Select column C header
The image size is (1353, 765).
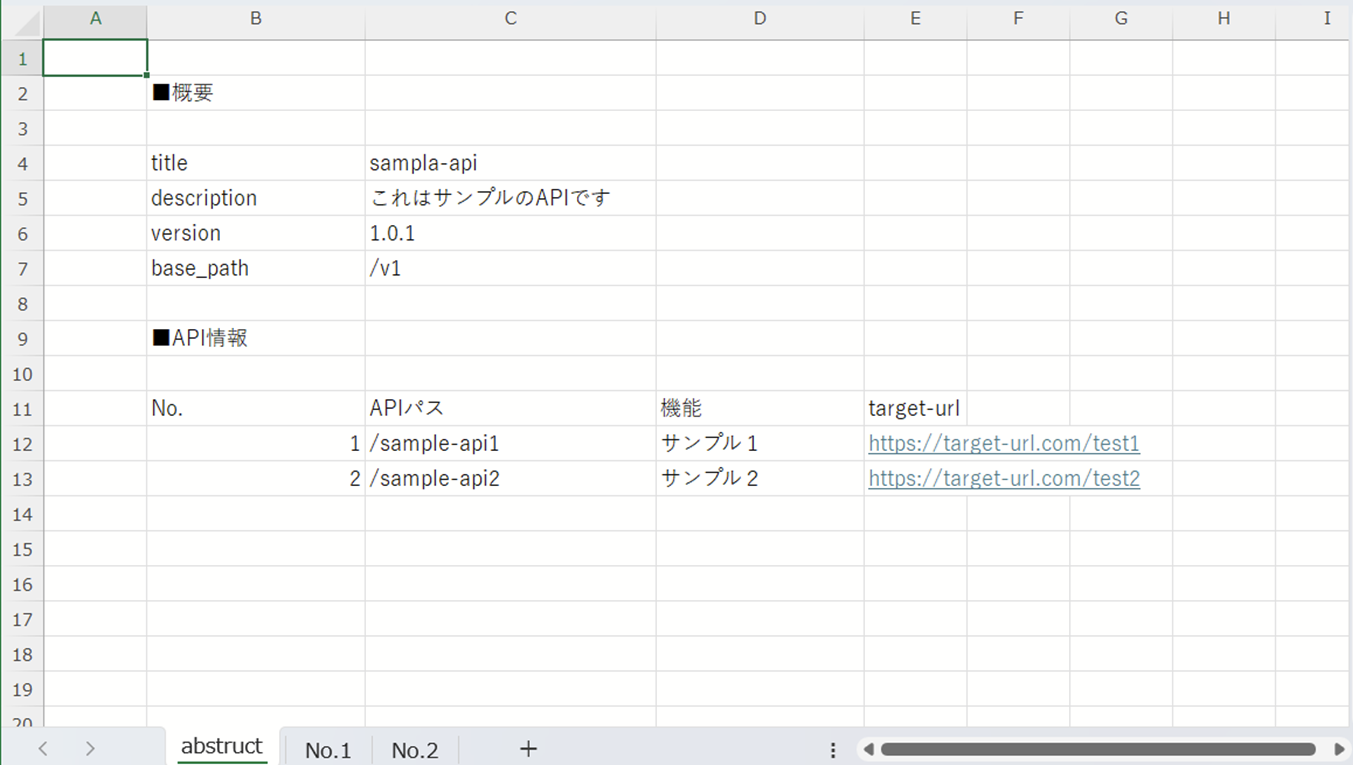pyautogui.click(x=511, y=19)
